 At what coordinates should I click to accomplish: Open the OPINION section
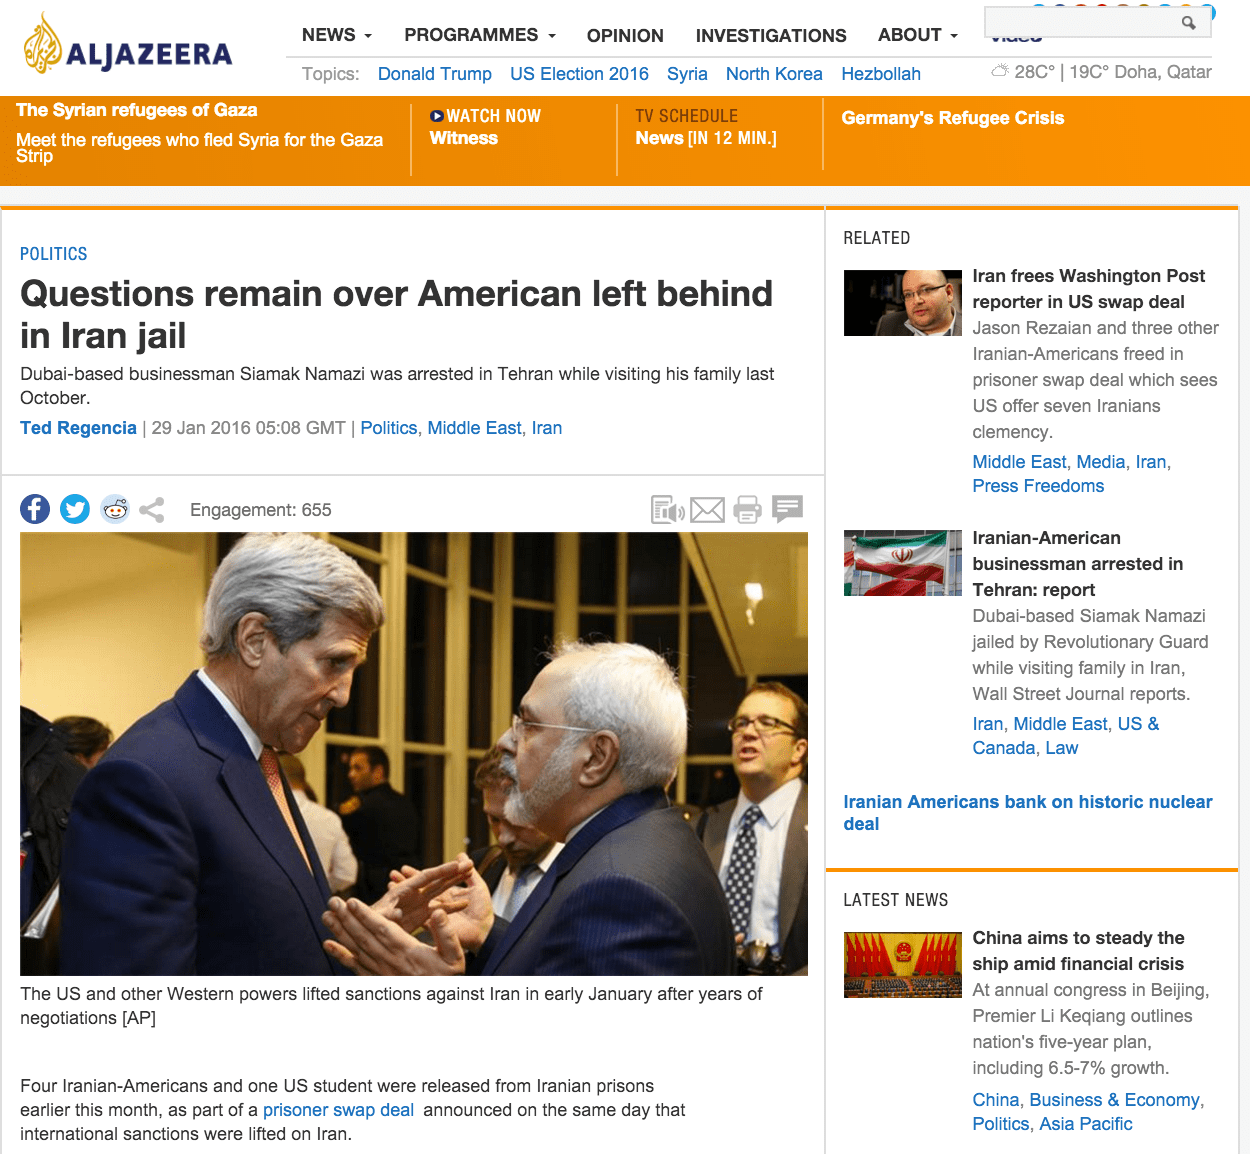[625, 36]
